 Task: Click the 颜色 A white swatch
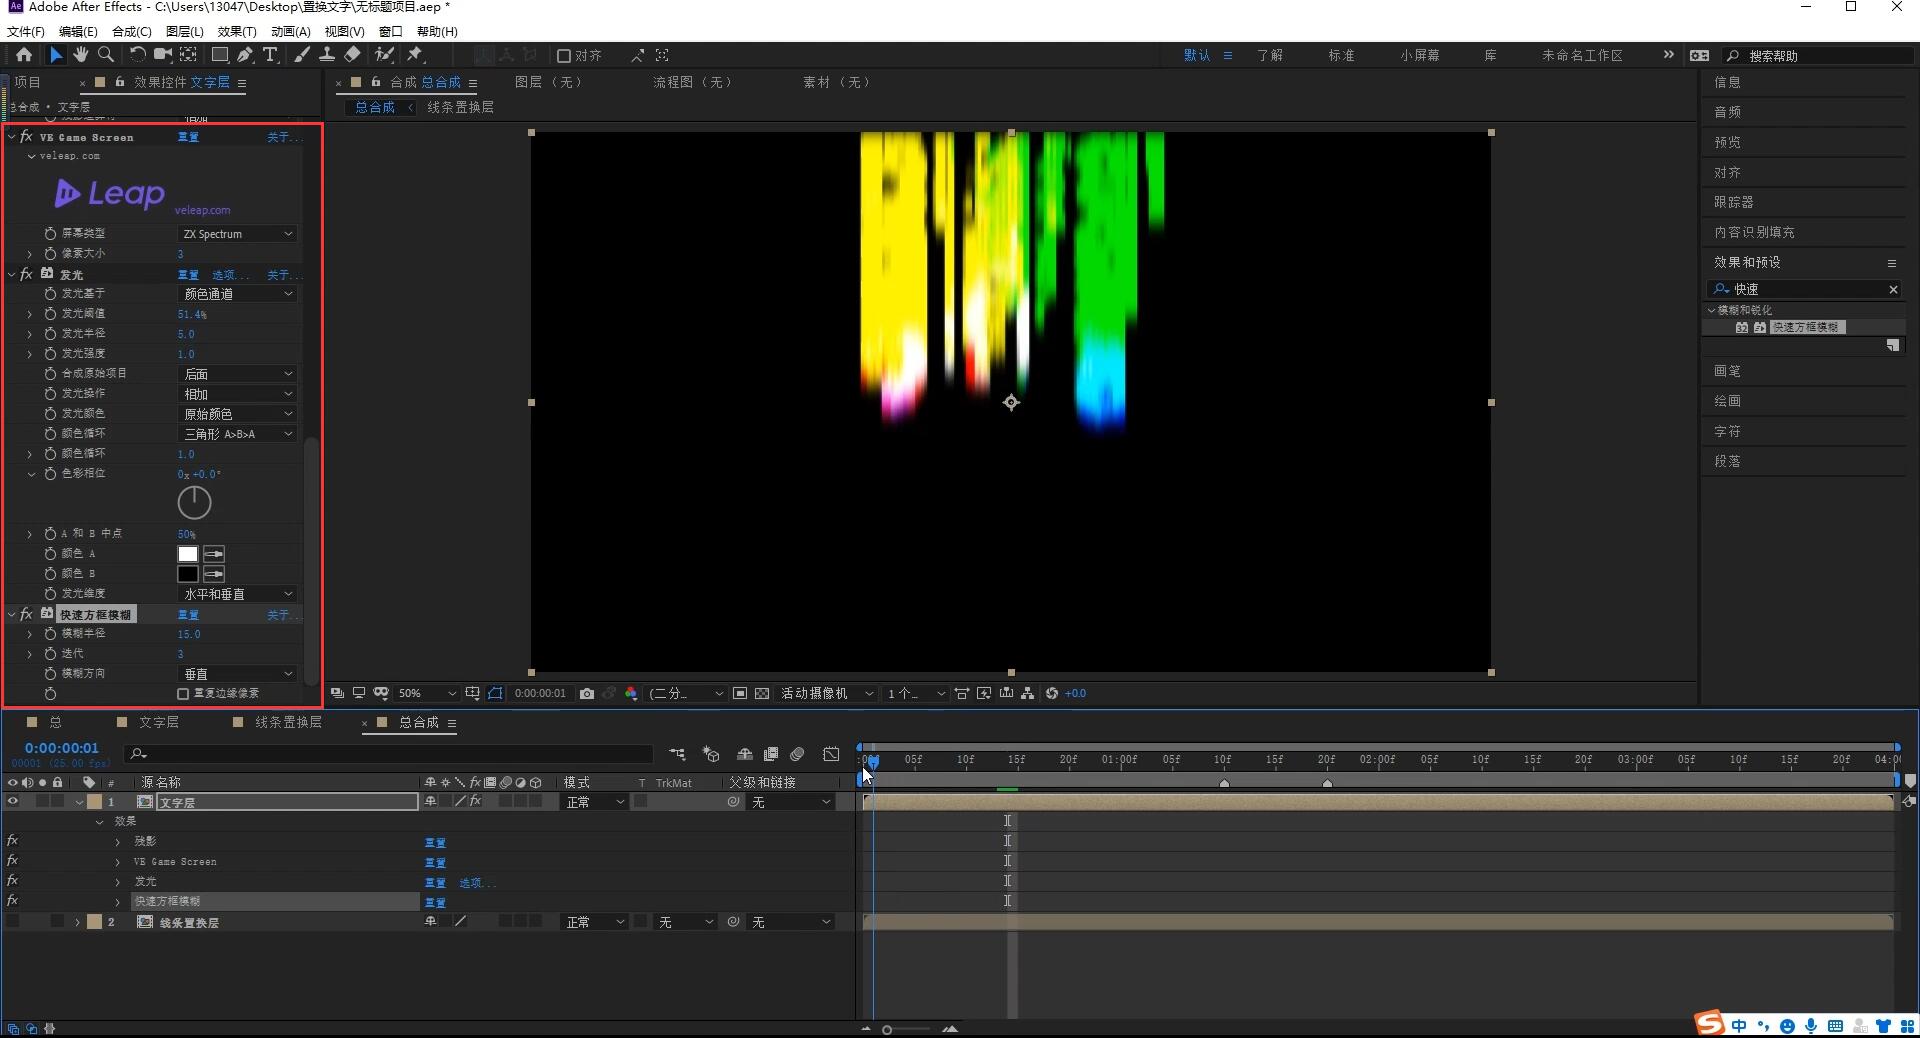(x=188, y=554)
